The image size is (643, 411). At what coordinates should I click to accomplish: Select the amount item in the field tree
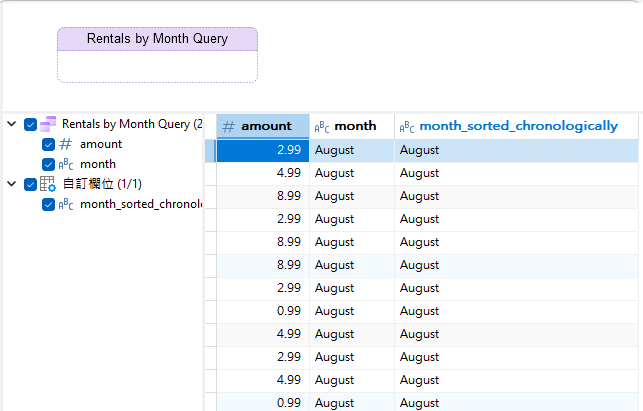[x=101, y=144]
